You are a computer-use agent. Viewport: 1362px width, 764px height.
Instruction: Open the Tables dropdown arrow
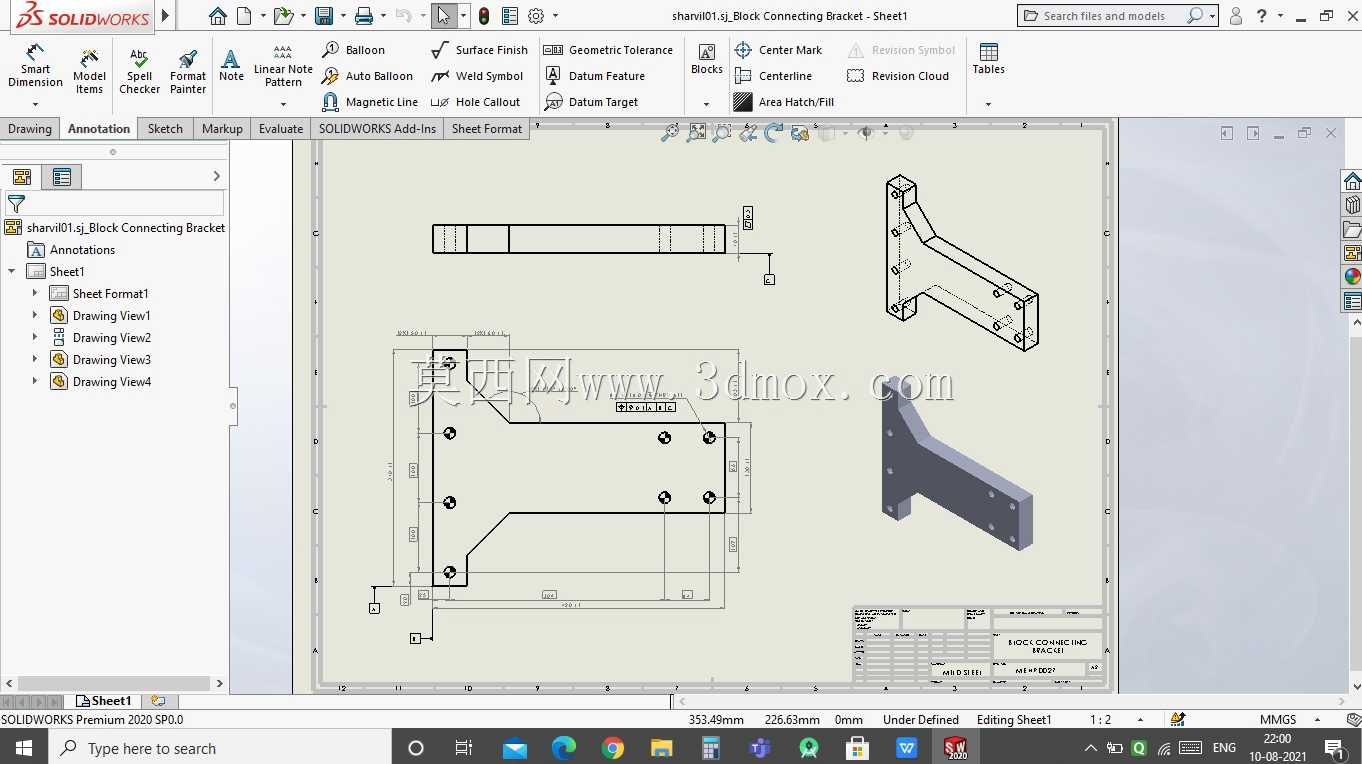coord(988,104)
